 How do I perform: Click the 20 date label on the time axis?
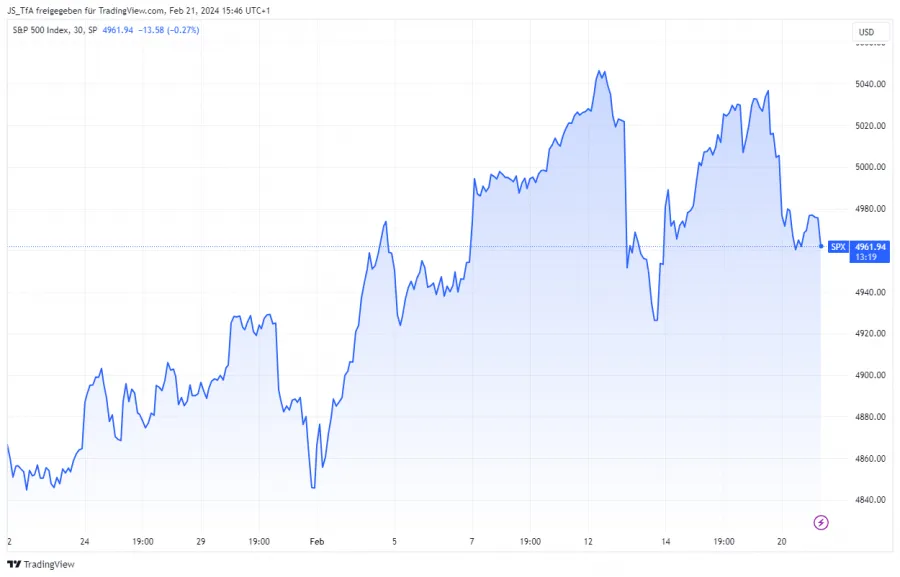[780, 541]
